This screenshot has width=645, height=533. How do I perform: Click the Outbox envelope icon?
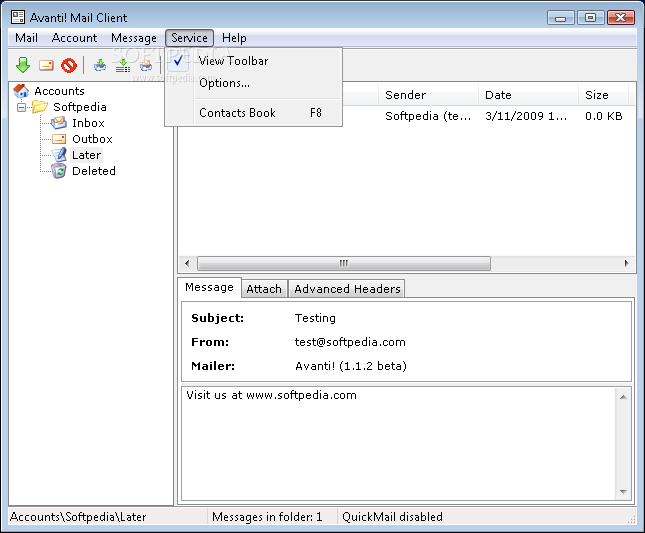coord(59,139)
